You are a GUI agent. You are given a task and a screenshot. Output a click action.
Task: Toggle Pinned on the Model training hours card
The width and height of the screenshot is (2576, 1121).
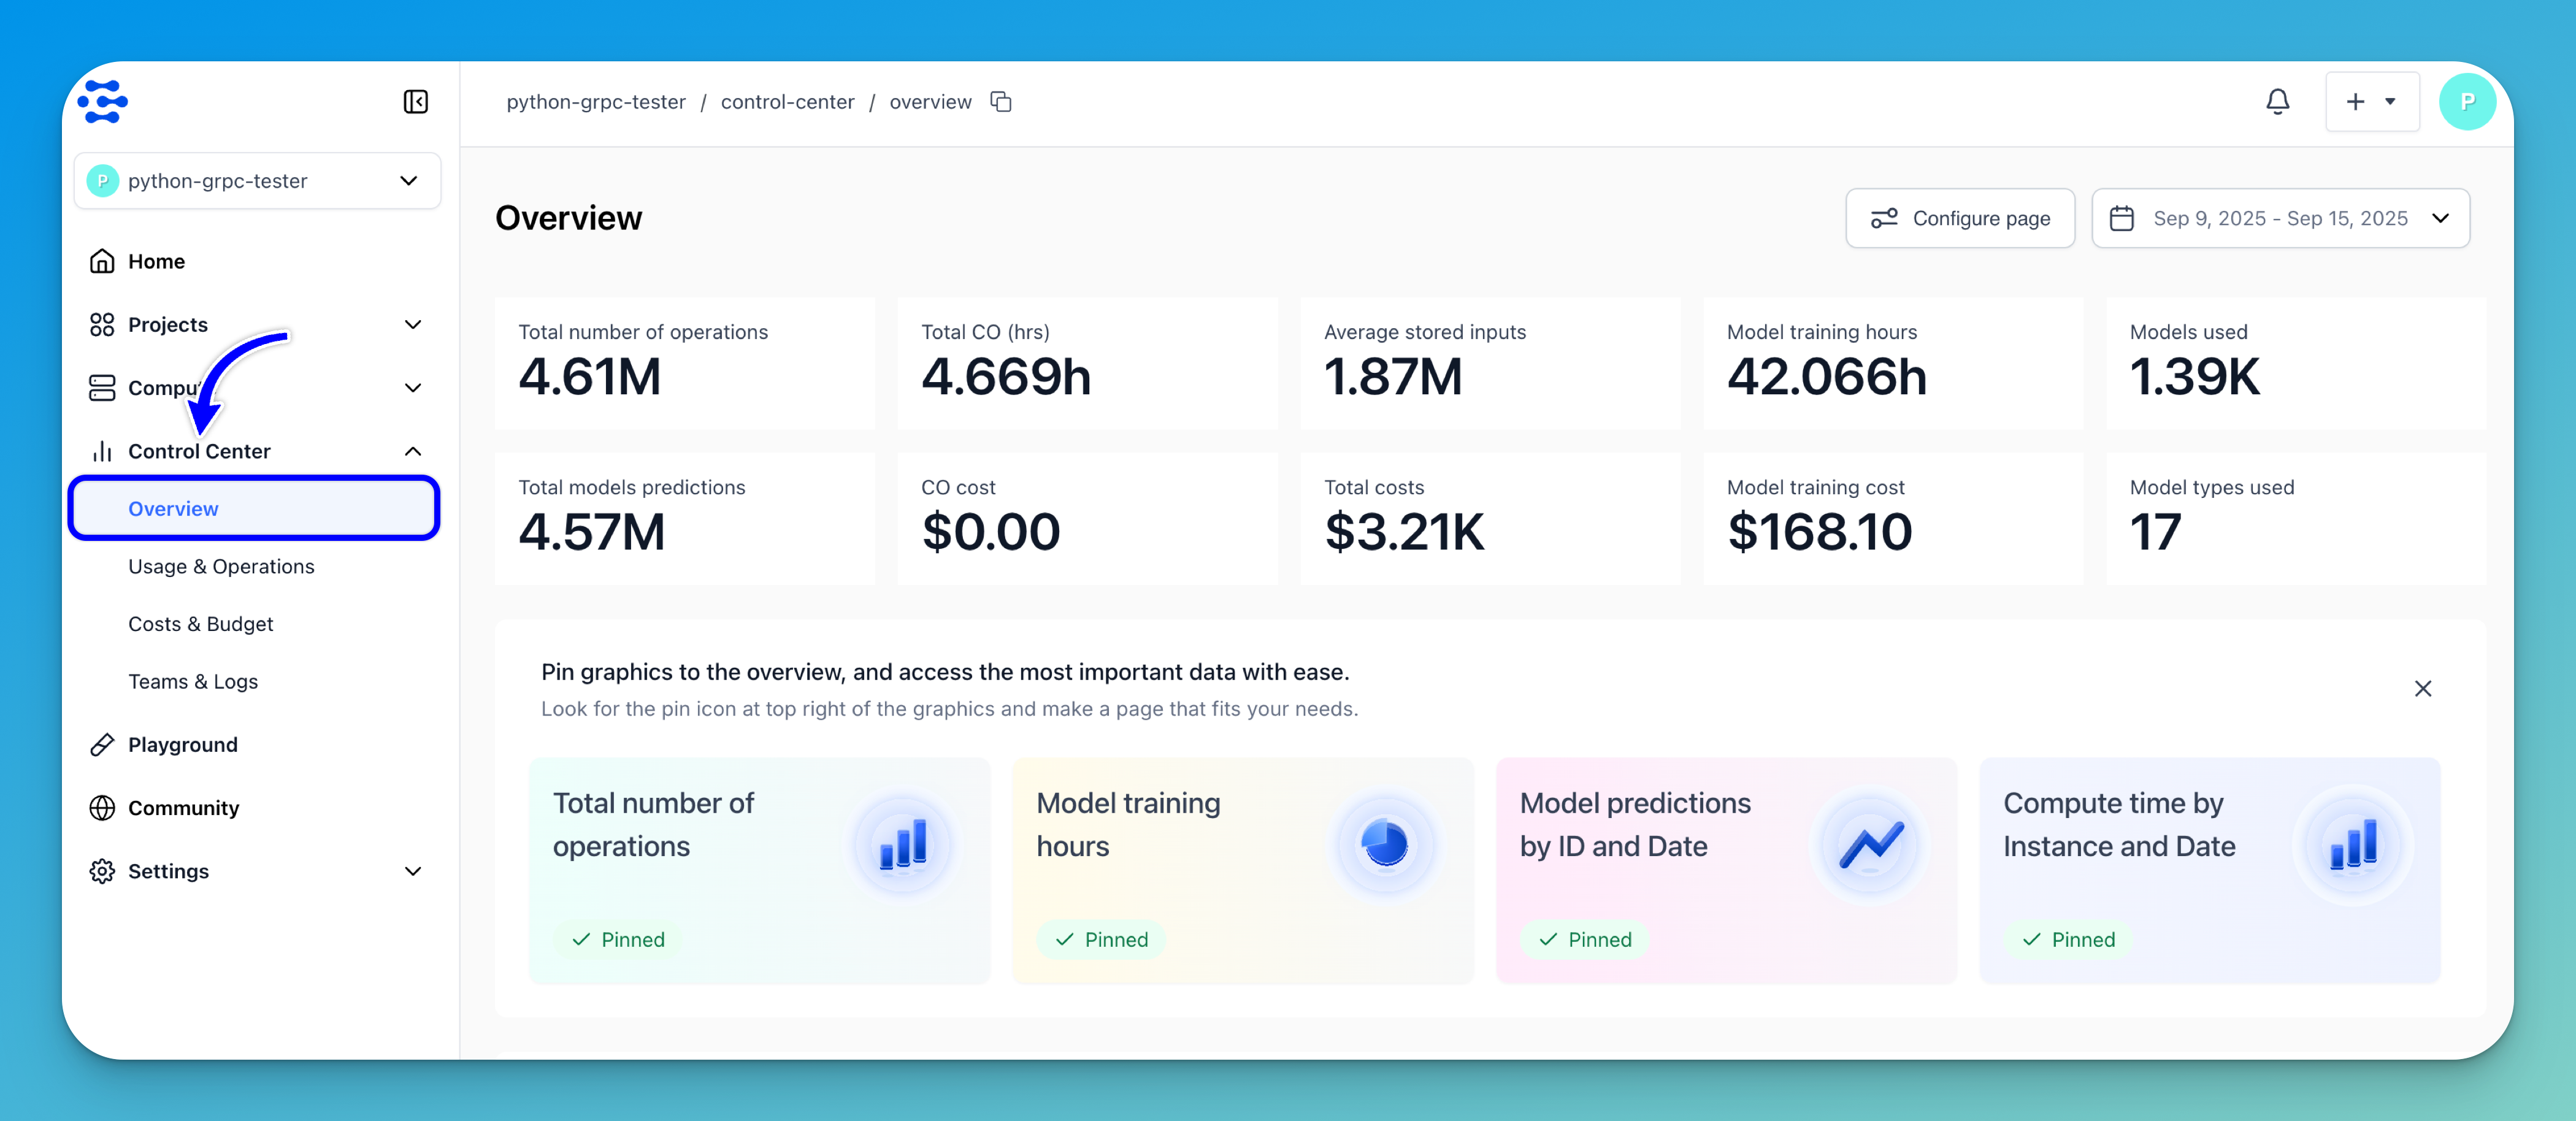pos(1101,939)
